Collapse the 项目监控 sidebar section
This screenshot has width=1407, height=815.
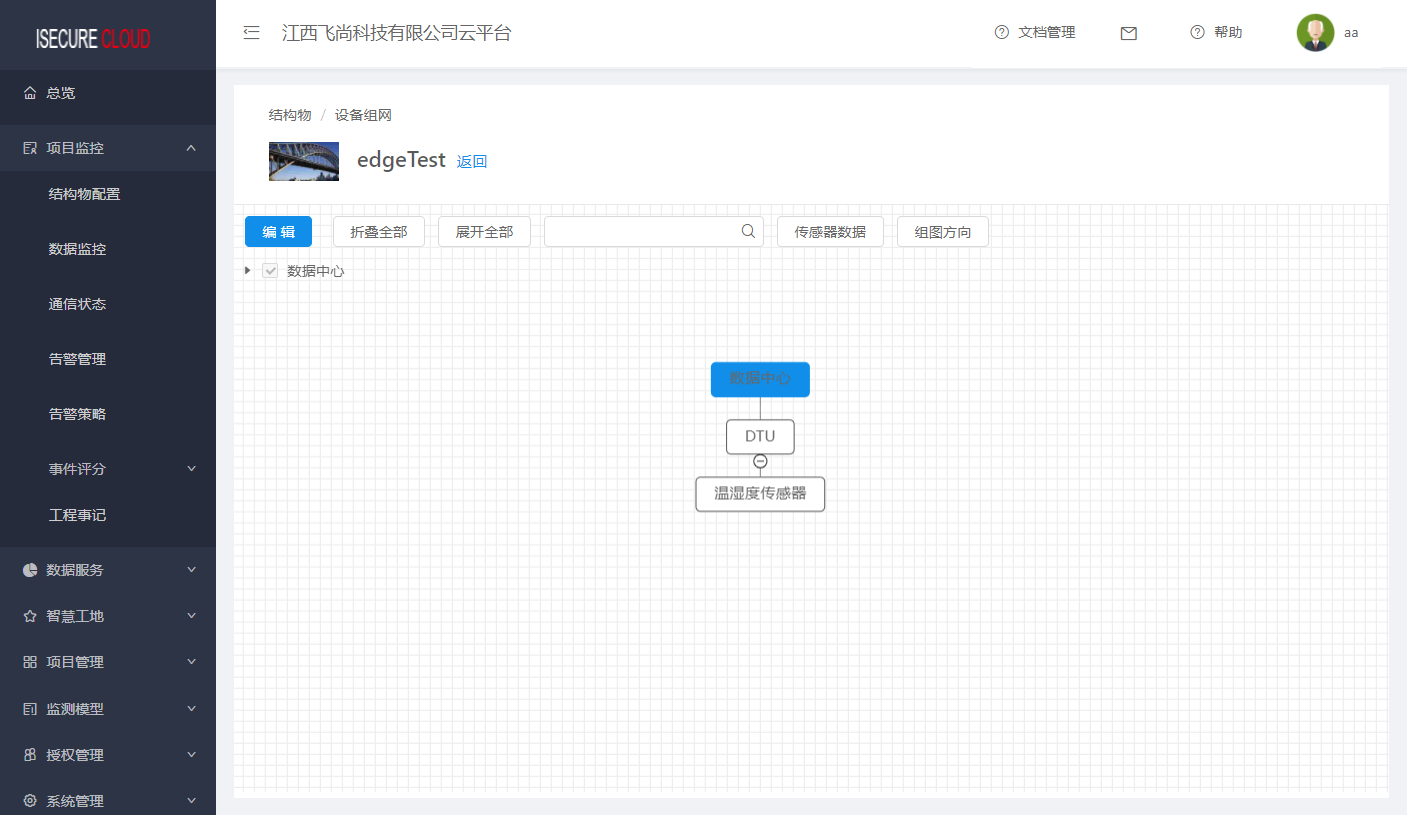(191, 148)
